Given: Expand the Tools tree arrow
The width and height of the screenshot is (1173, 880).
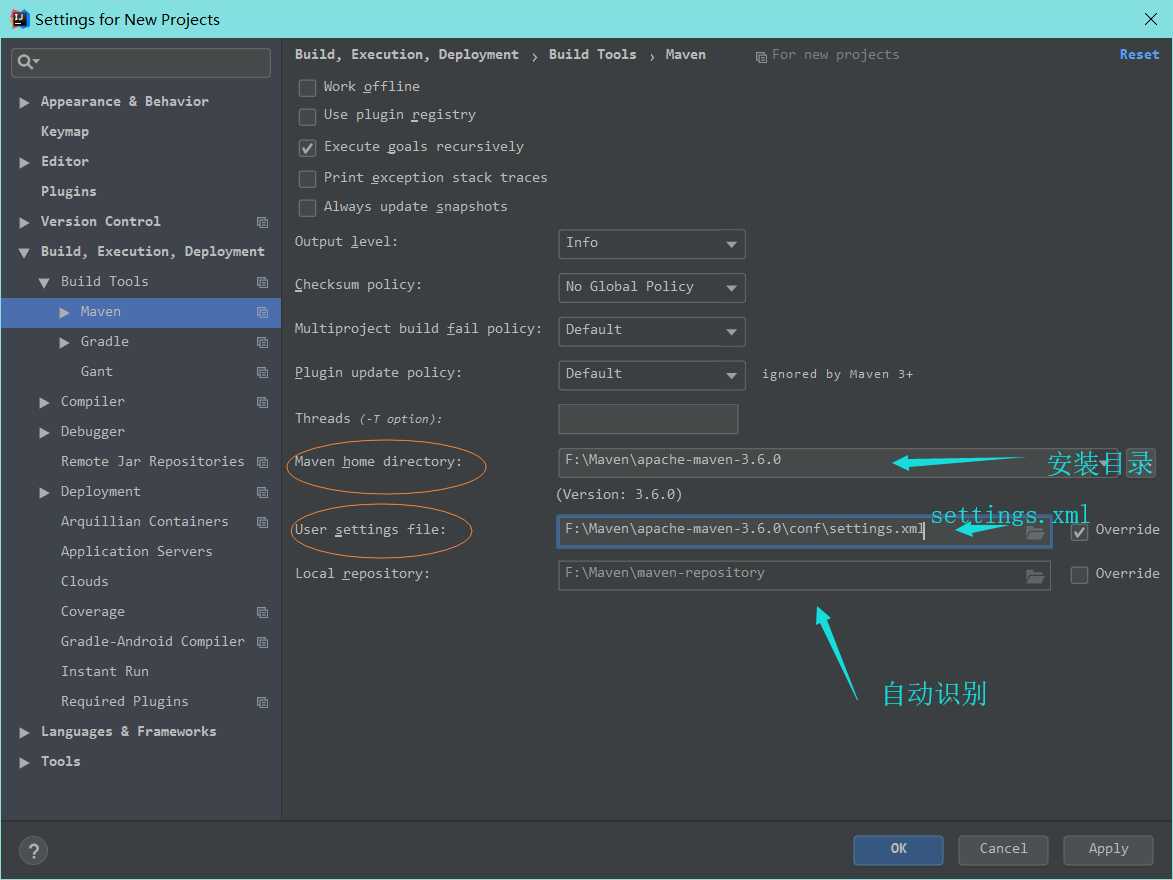Looking at the screenshot, I should point(24,763).
